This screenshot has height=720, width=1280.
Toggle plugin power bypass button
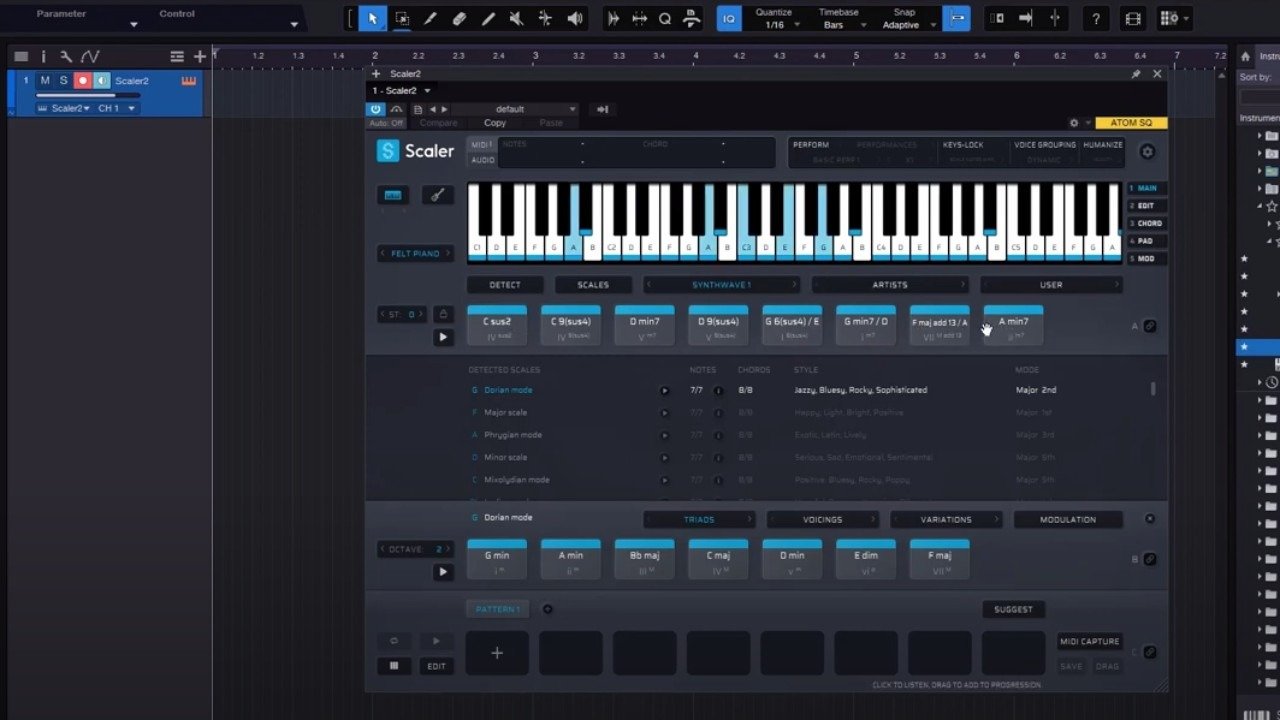376,109
